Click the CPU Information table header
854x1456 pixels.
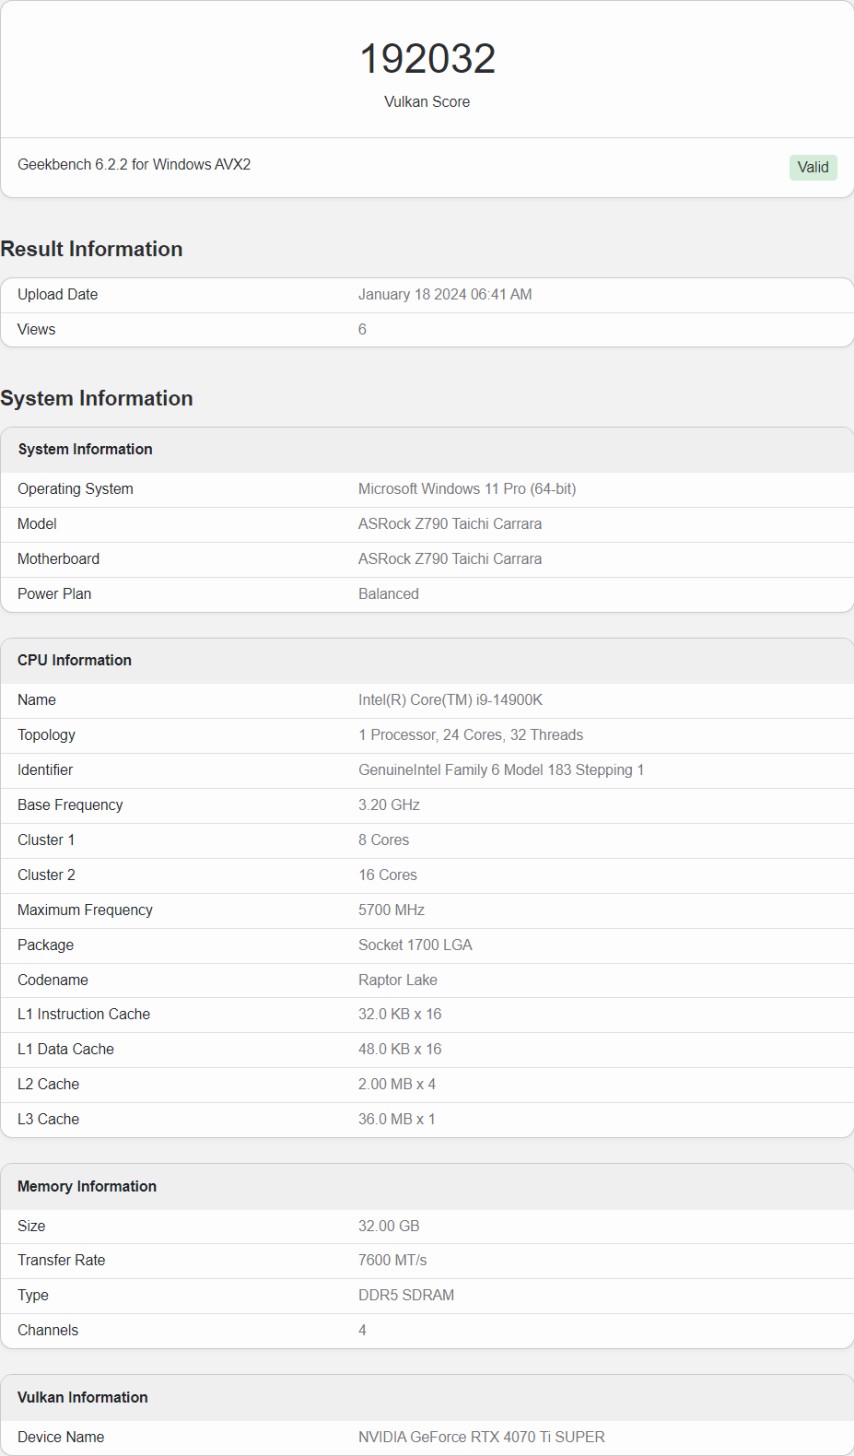coord(74,660)
